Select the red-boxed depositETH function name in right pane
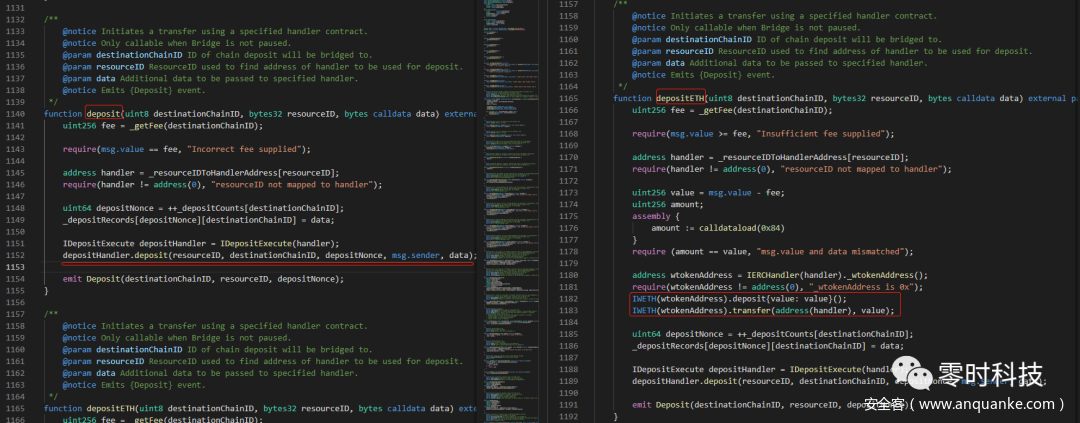Image resolution: width=1080 pixels, height=423 pixels. [x=680, y=98]
